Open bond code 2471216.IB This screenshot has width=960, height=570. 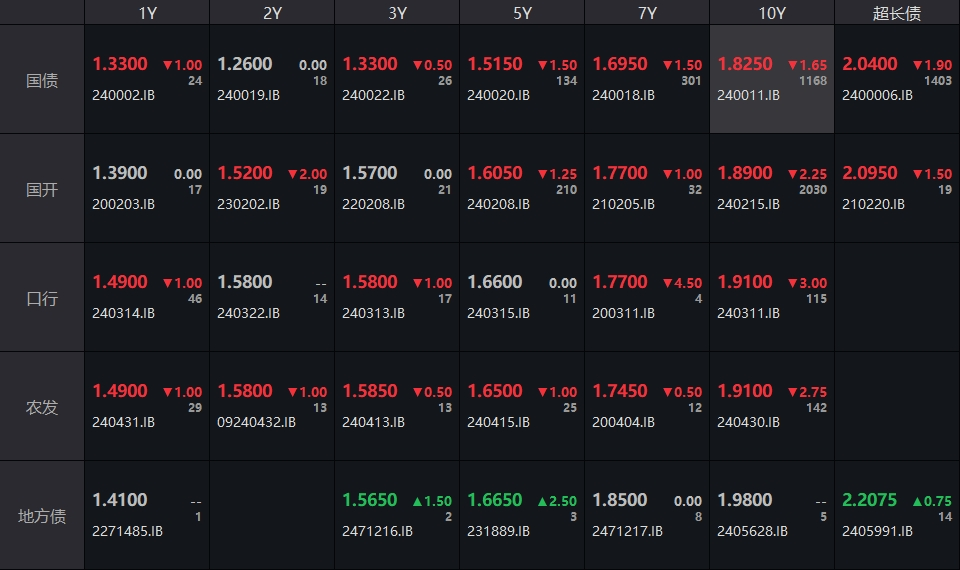(377, 531)
